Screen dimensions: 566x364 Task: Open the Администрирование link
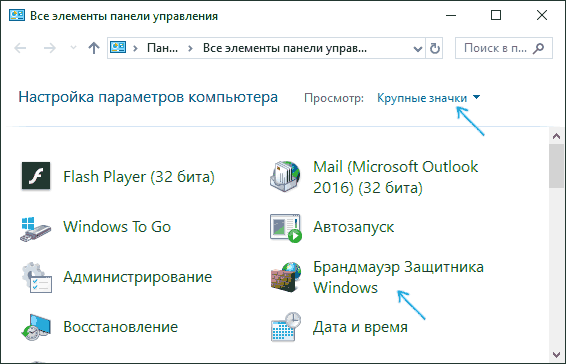(x=138, y=277)
